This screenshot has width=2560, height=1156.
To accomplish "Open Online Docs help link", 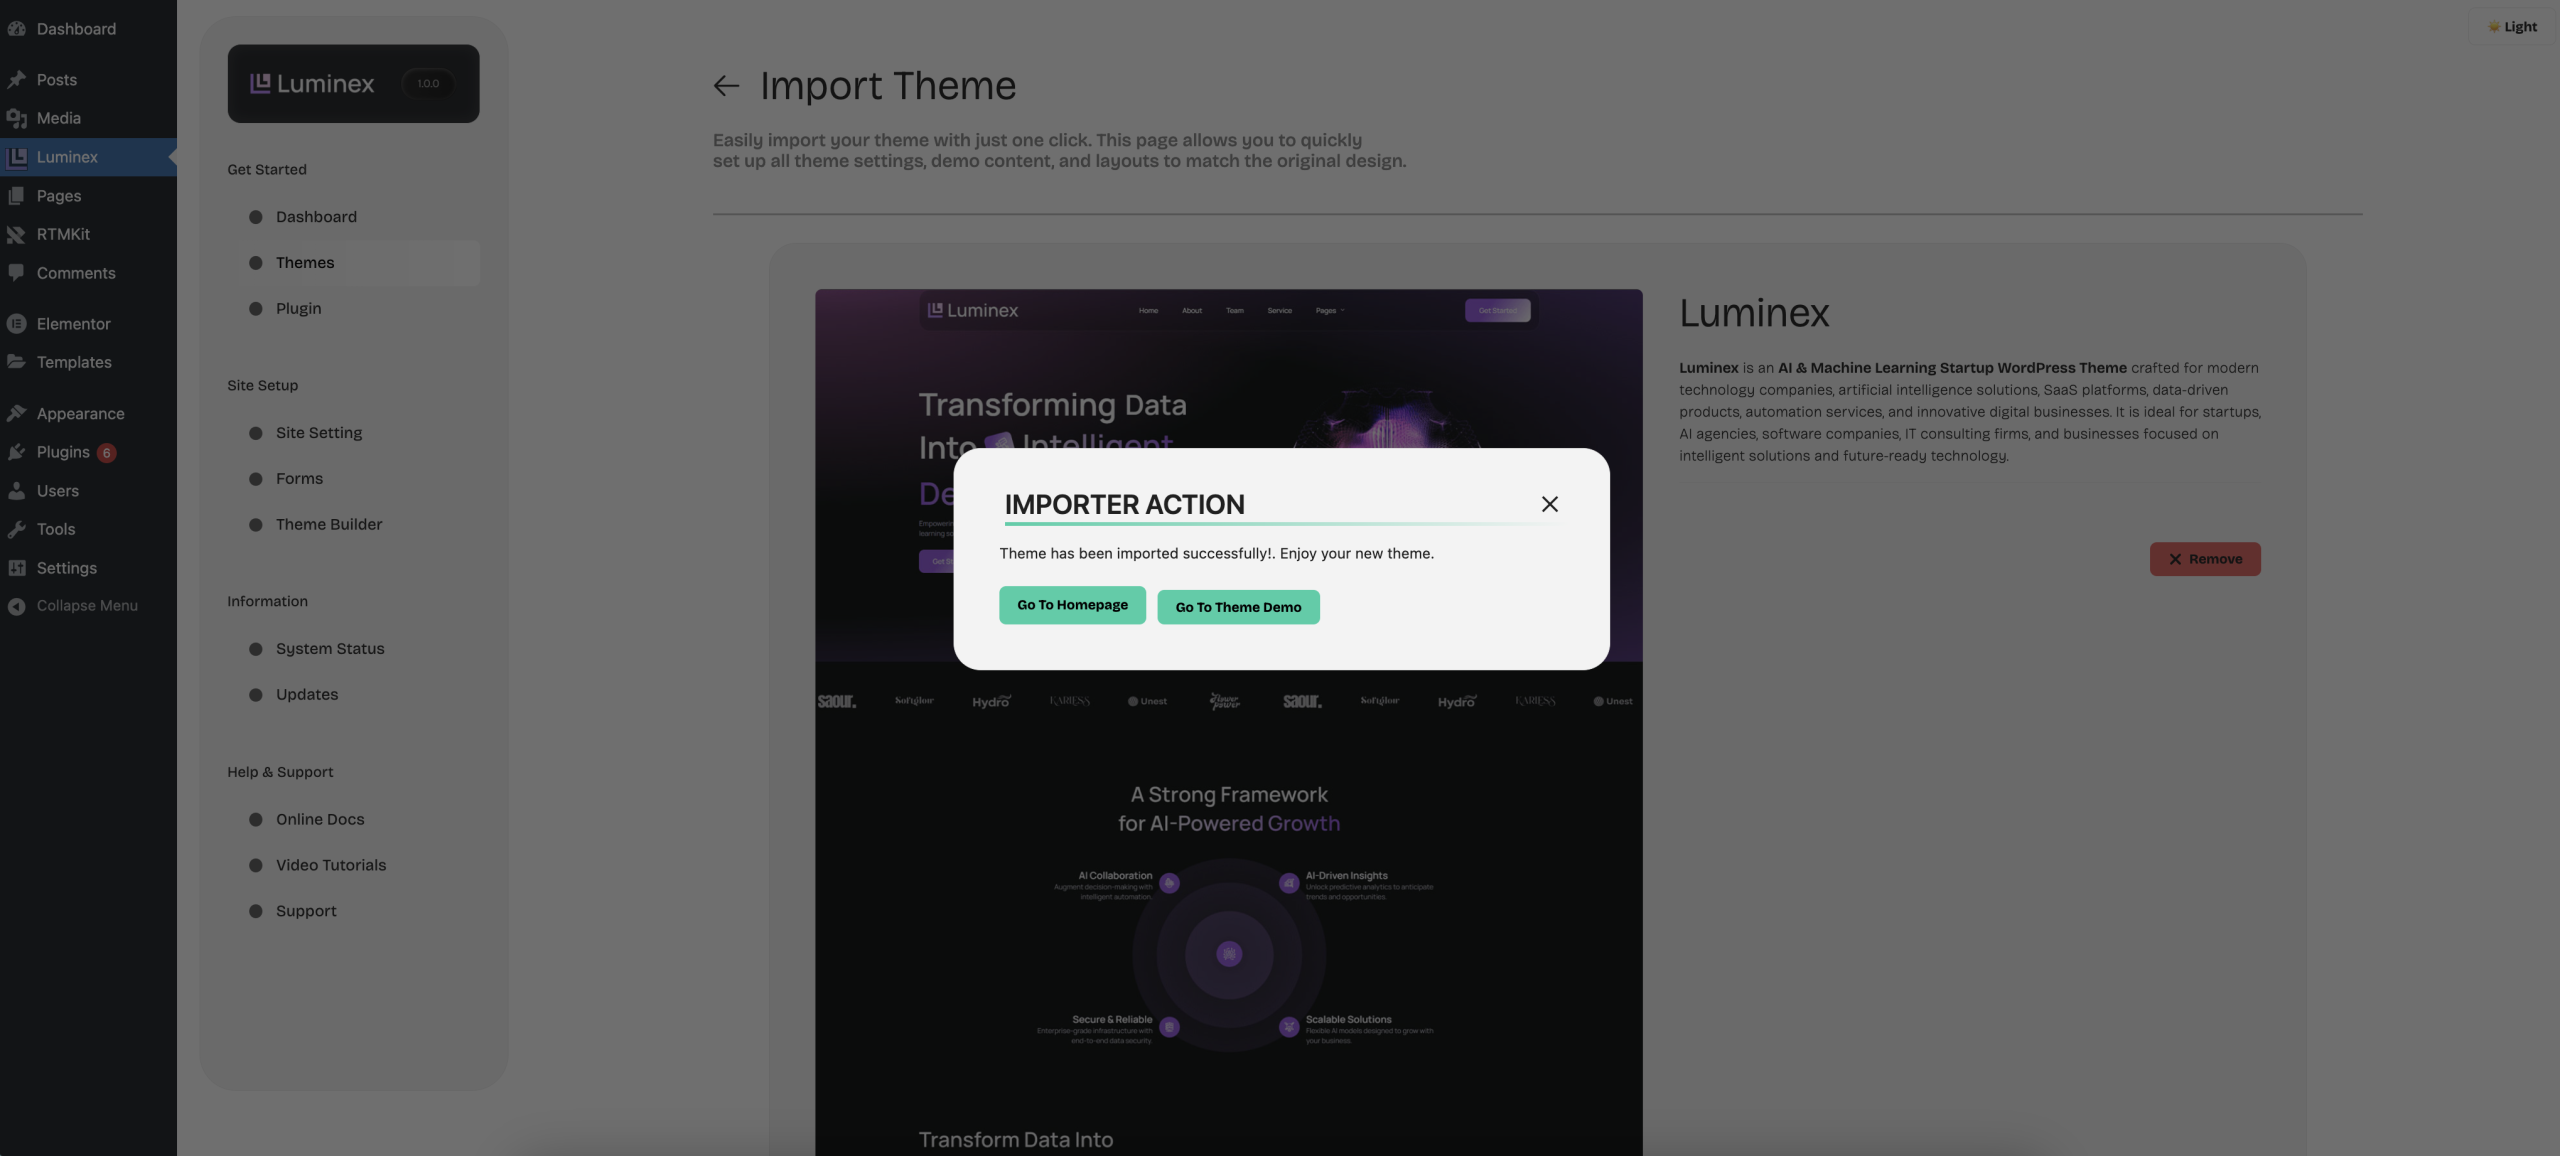I will click(x=320, y=819).
